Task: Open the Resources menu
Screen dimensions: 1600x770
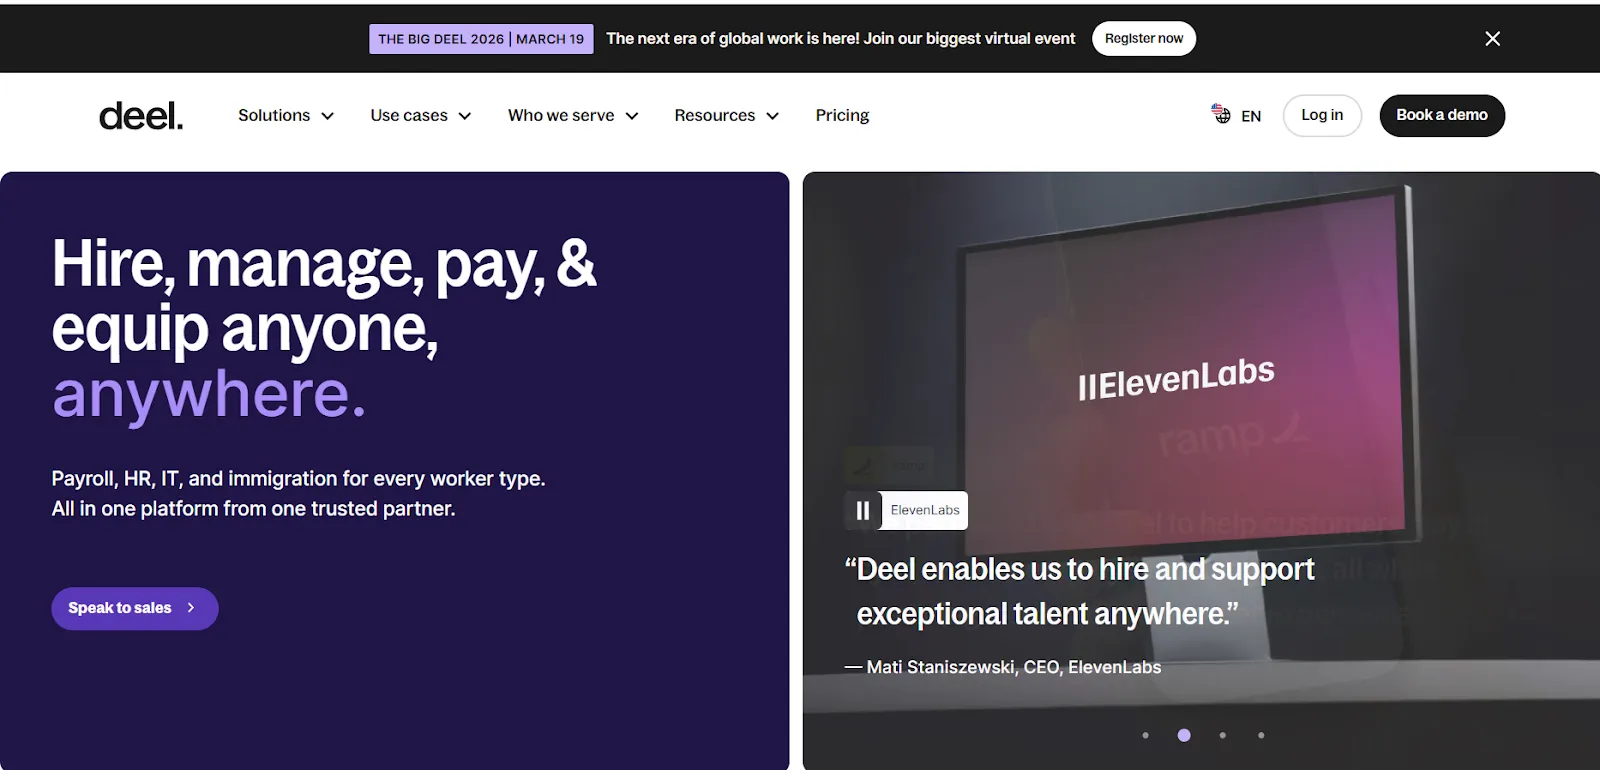Action: coord(727,115)
